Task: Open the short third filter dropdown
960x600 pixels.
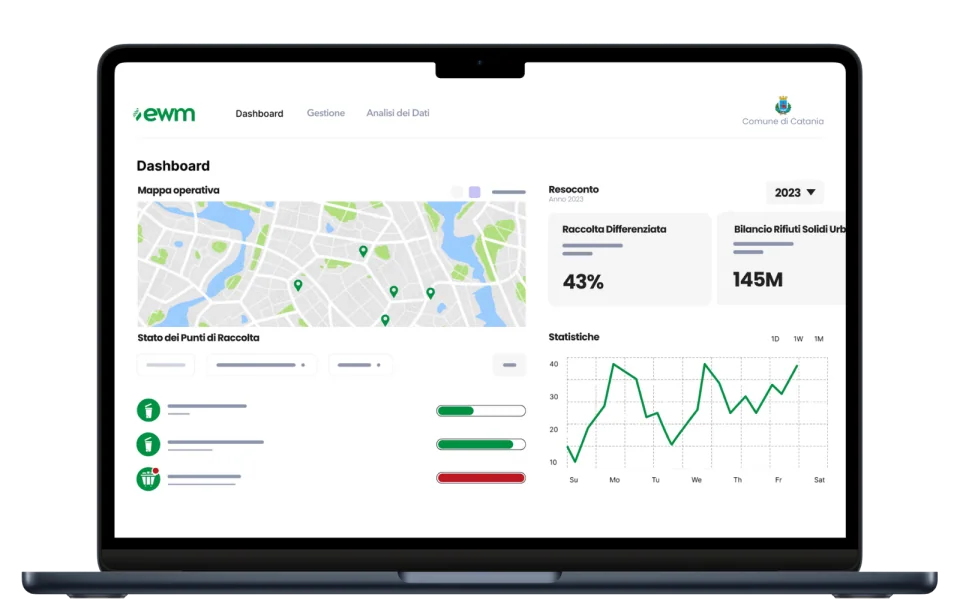Action: (360, 365)
